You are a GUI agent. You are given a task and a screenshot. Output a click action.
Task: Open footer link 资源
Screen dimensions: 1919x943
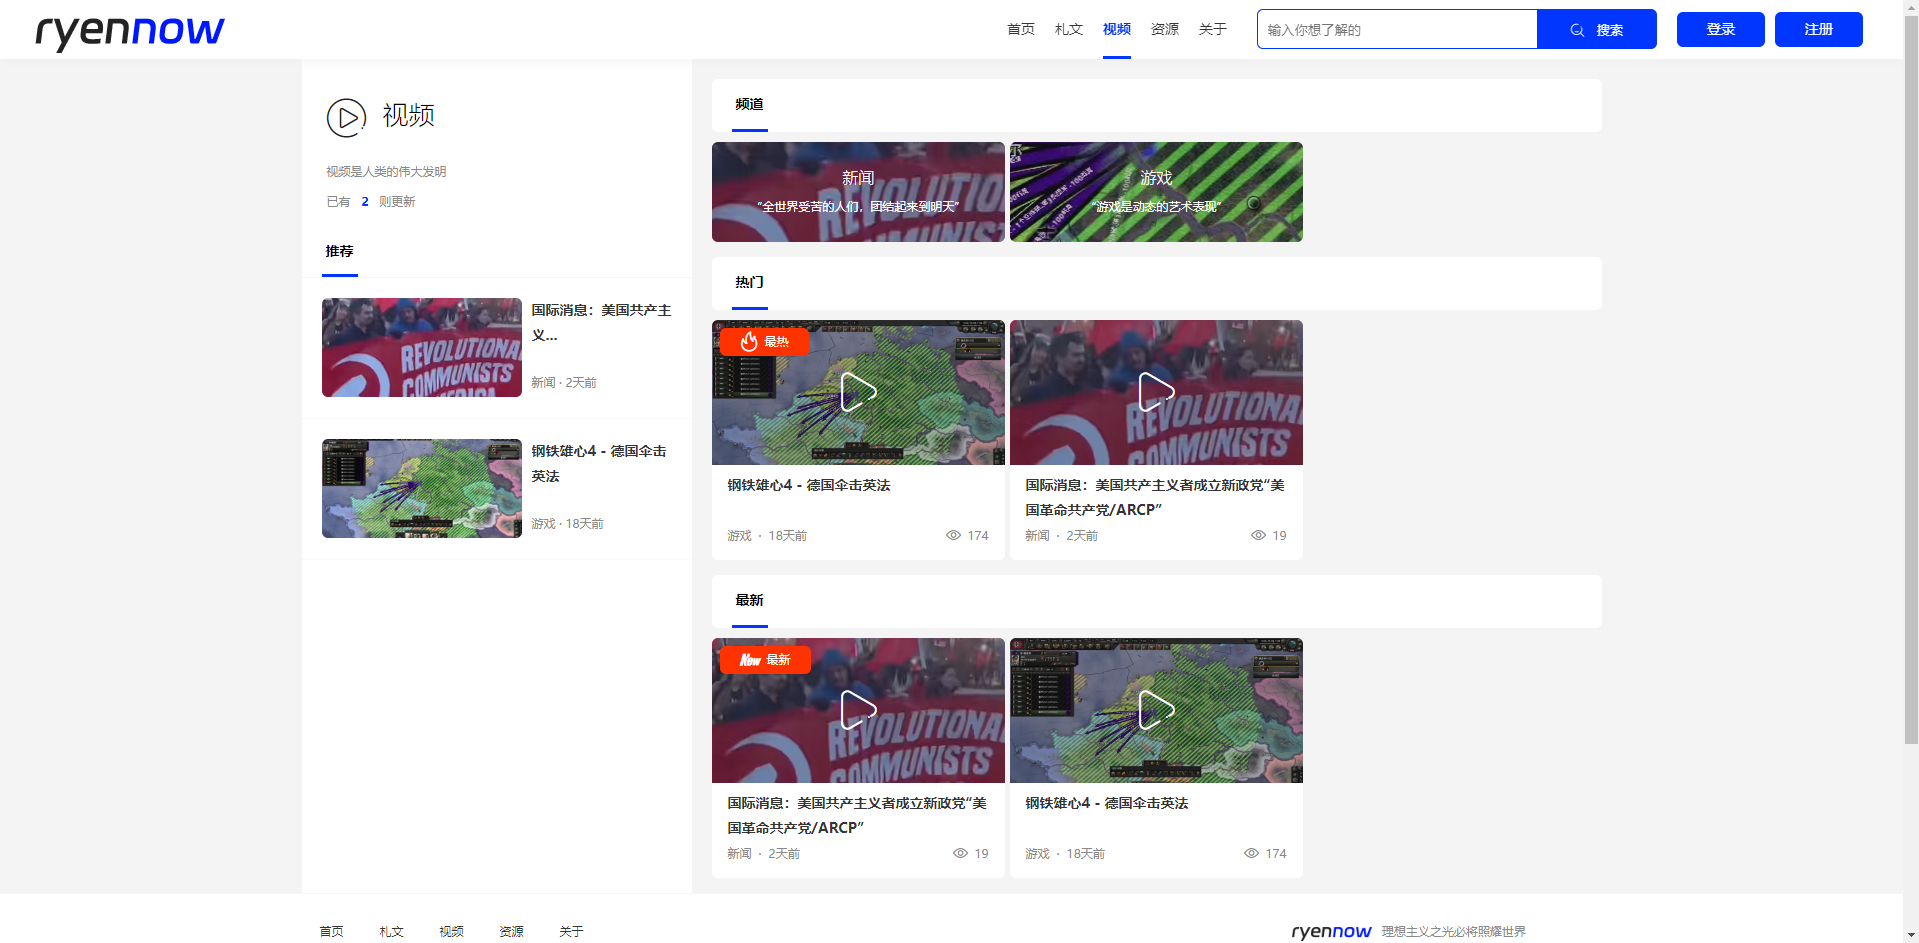(512, 931)
